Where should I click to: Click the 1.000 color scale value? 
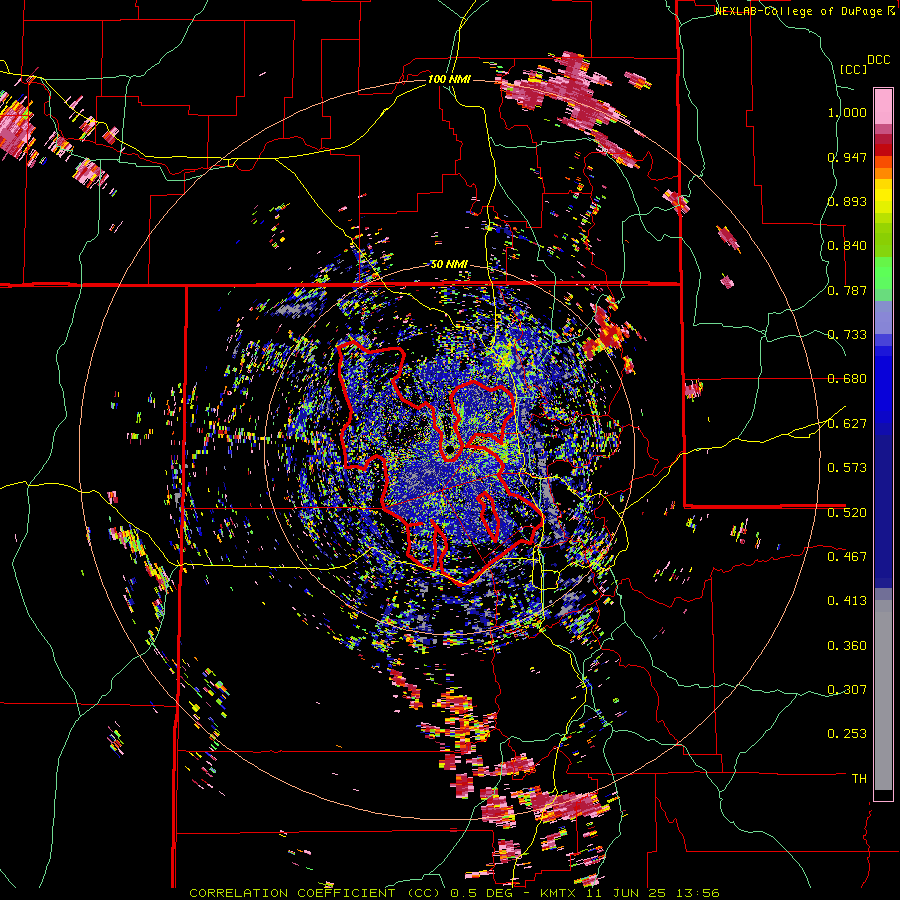click(847, 112)
